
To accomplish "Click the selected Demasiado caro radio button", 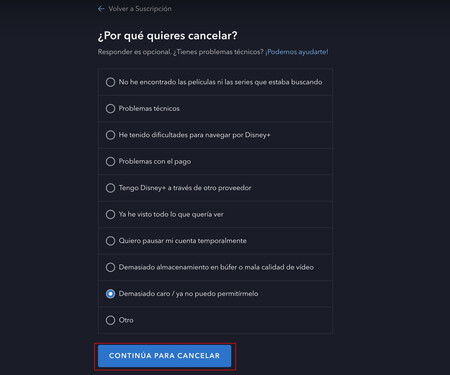I will (x=110, y=294).
